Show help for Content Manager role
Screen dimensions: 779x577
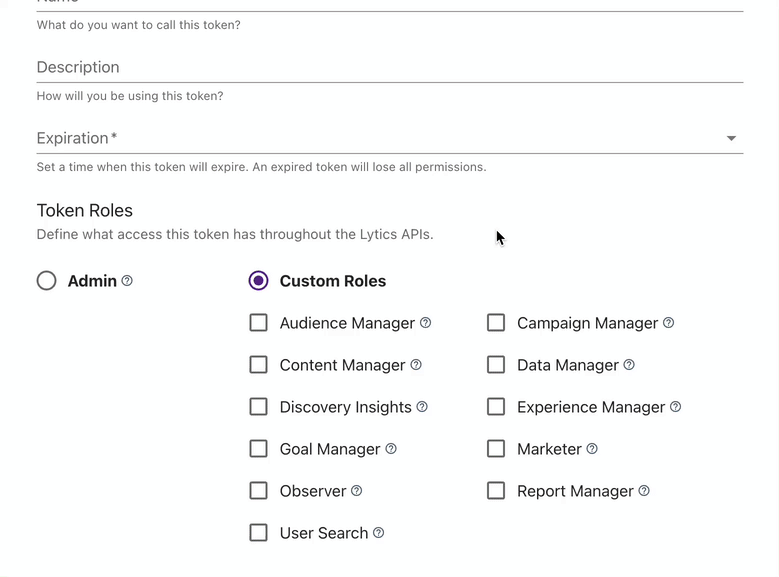tap(416, 365)
